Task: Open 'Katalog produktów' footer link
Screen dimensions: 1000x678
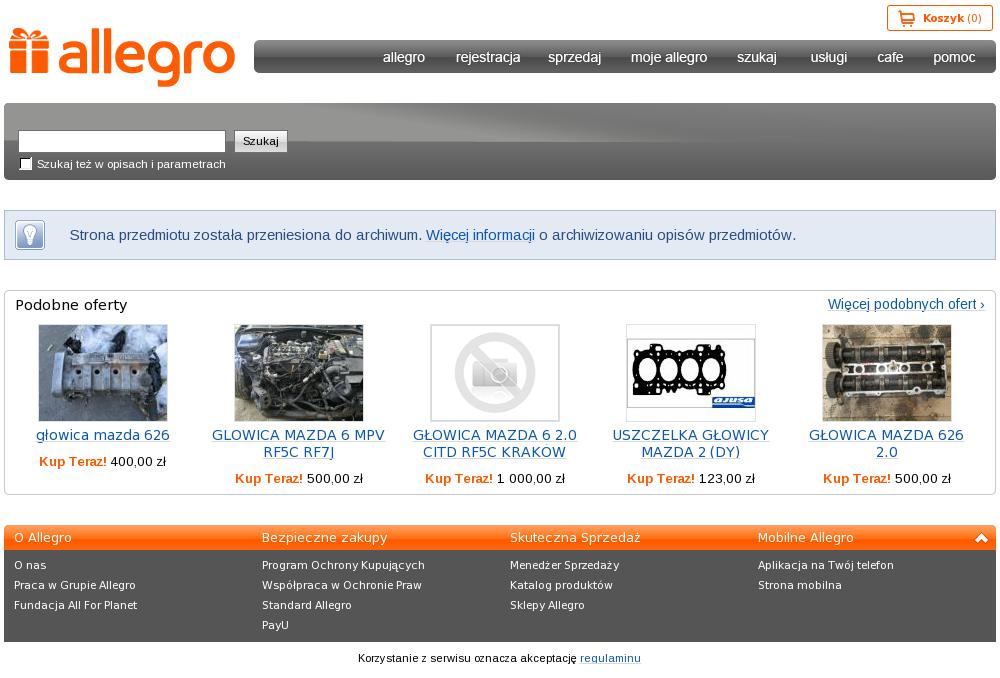Action: 561,585
